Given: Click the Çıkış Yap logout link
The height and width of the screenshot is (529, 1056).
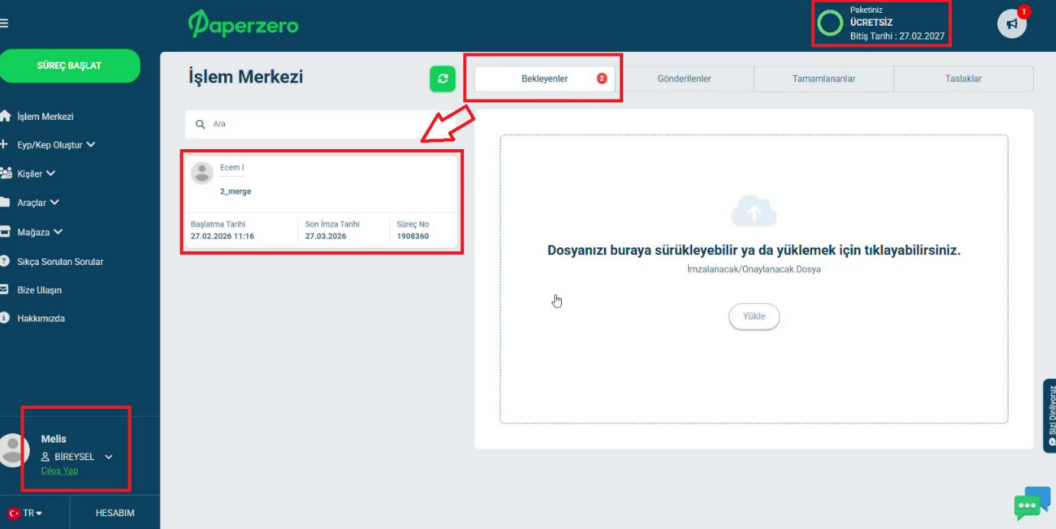Looking at the screenshot, I should point(59,470).
